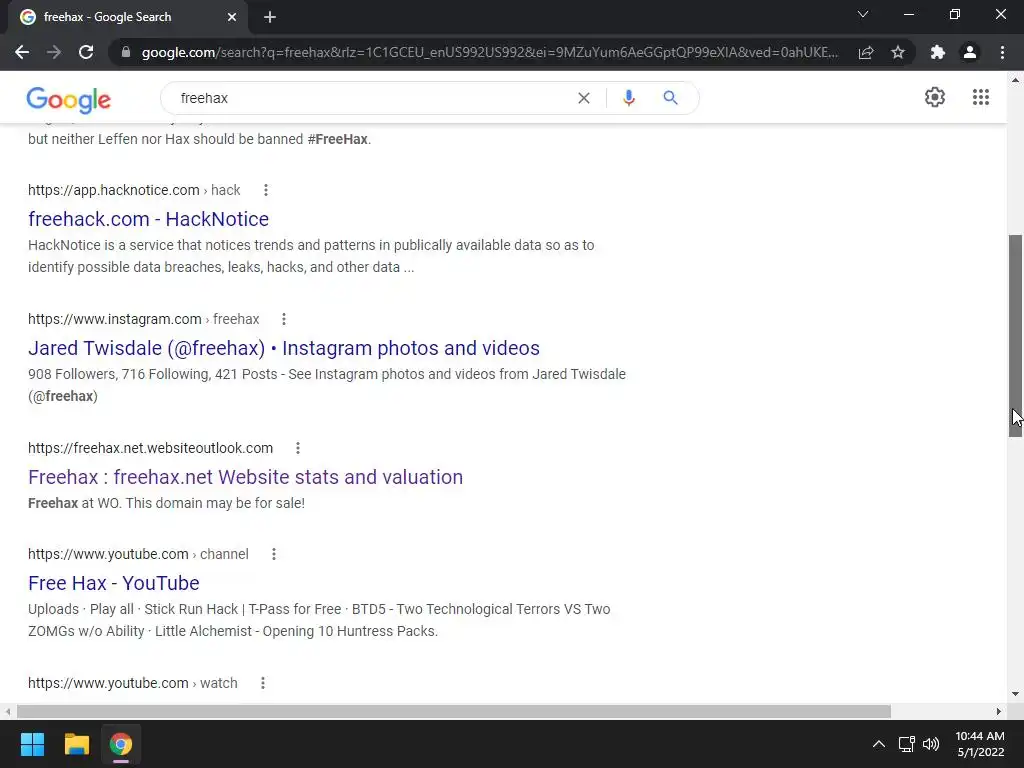Share this page from the address bar

click(866, 52)
